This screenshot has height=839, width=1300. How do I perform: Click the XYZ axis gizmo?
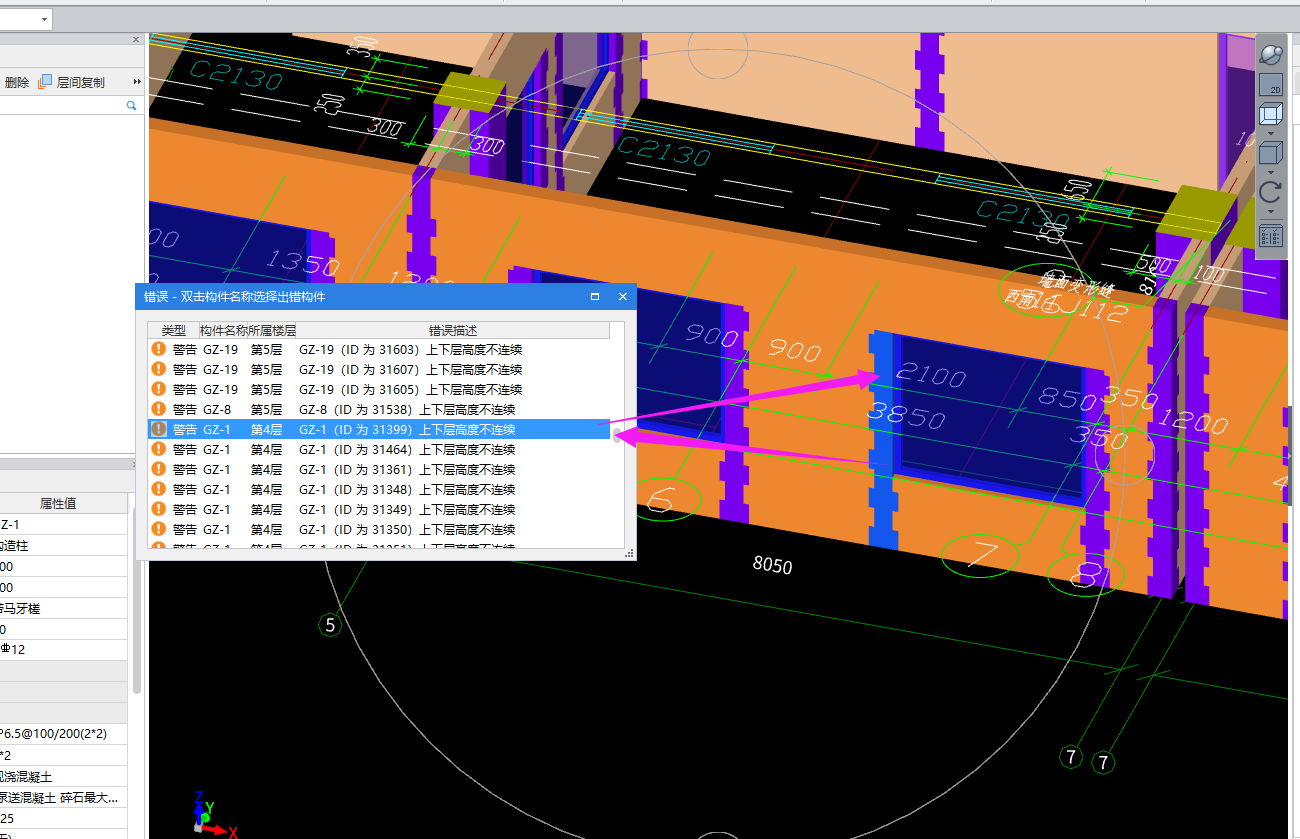(212, 814)
